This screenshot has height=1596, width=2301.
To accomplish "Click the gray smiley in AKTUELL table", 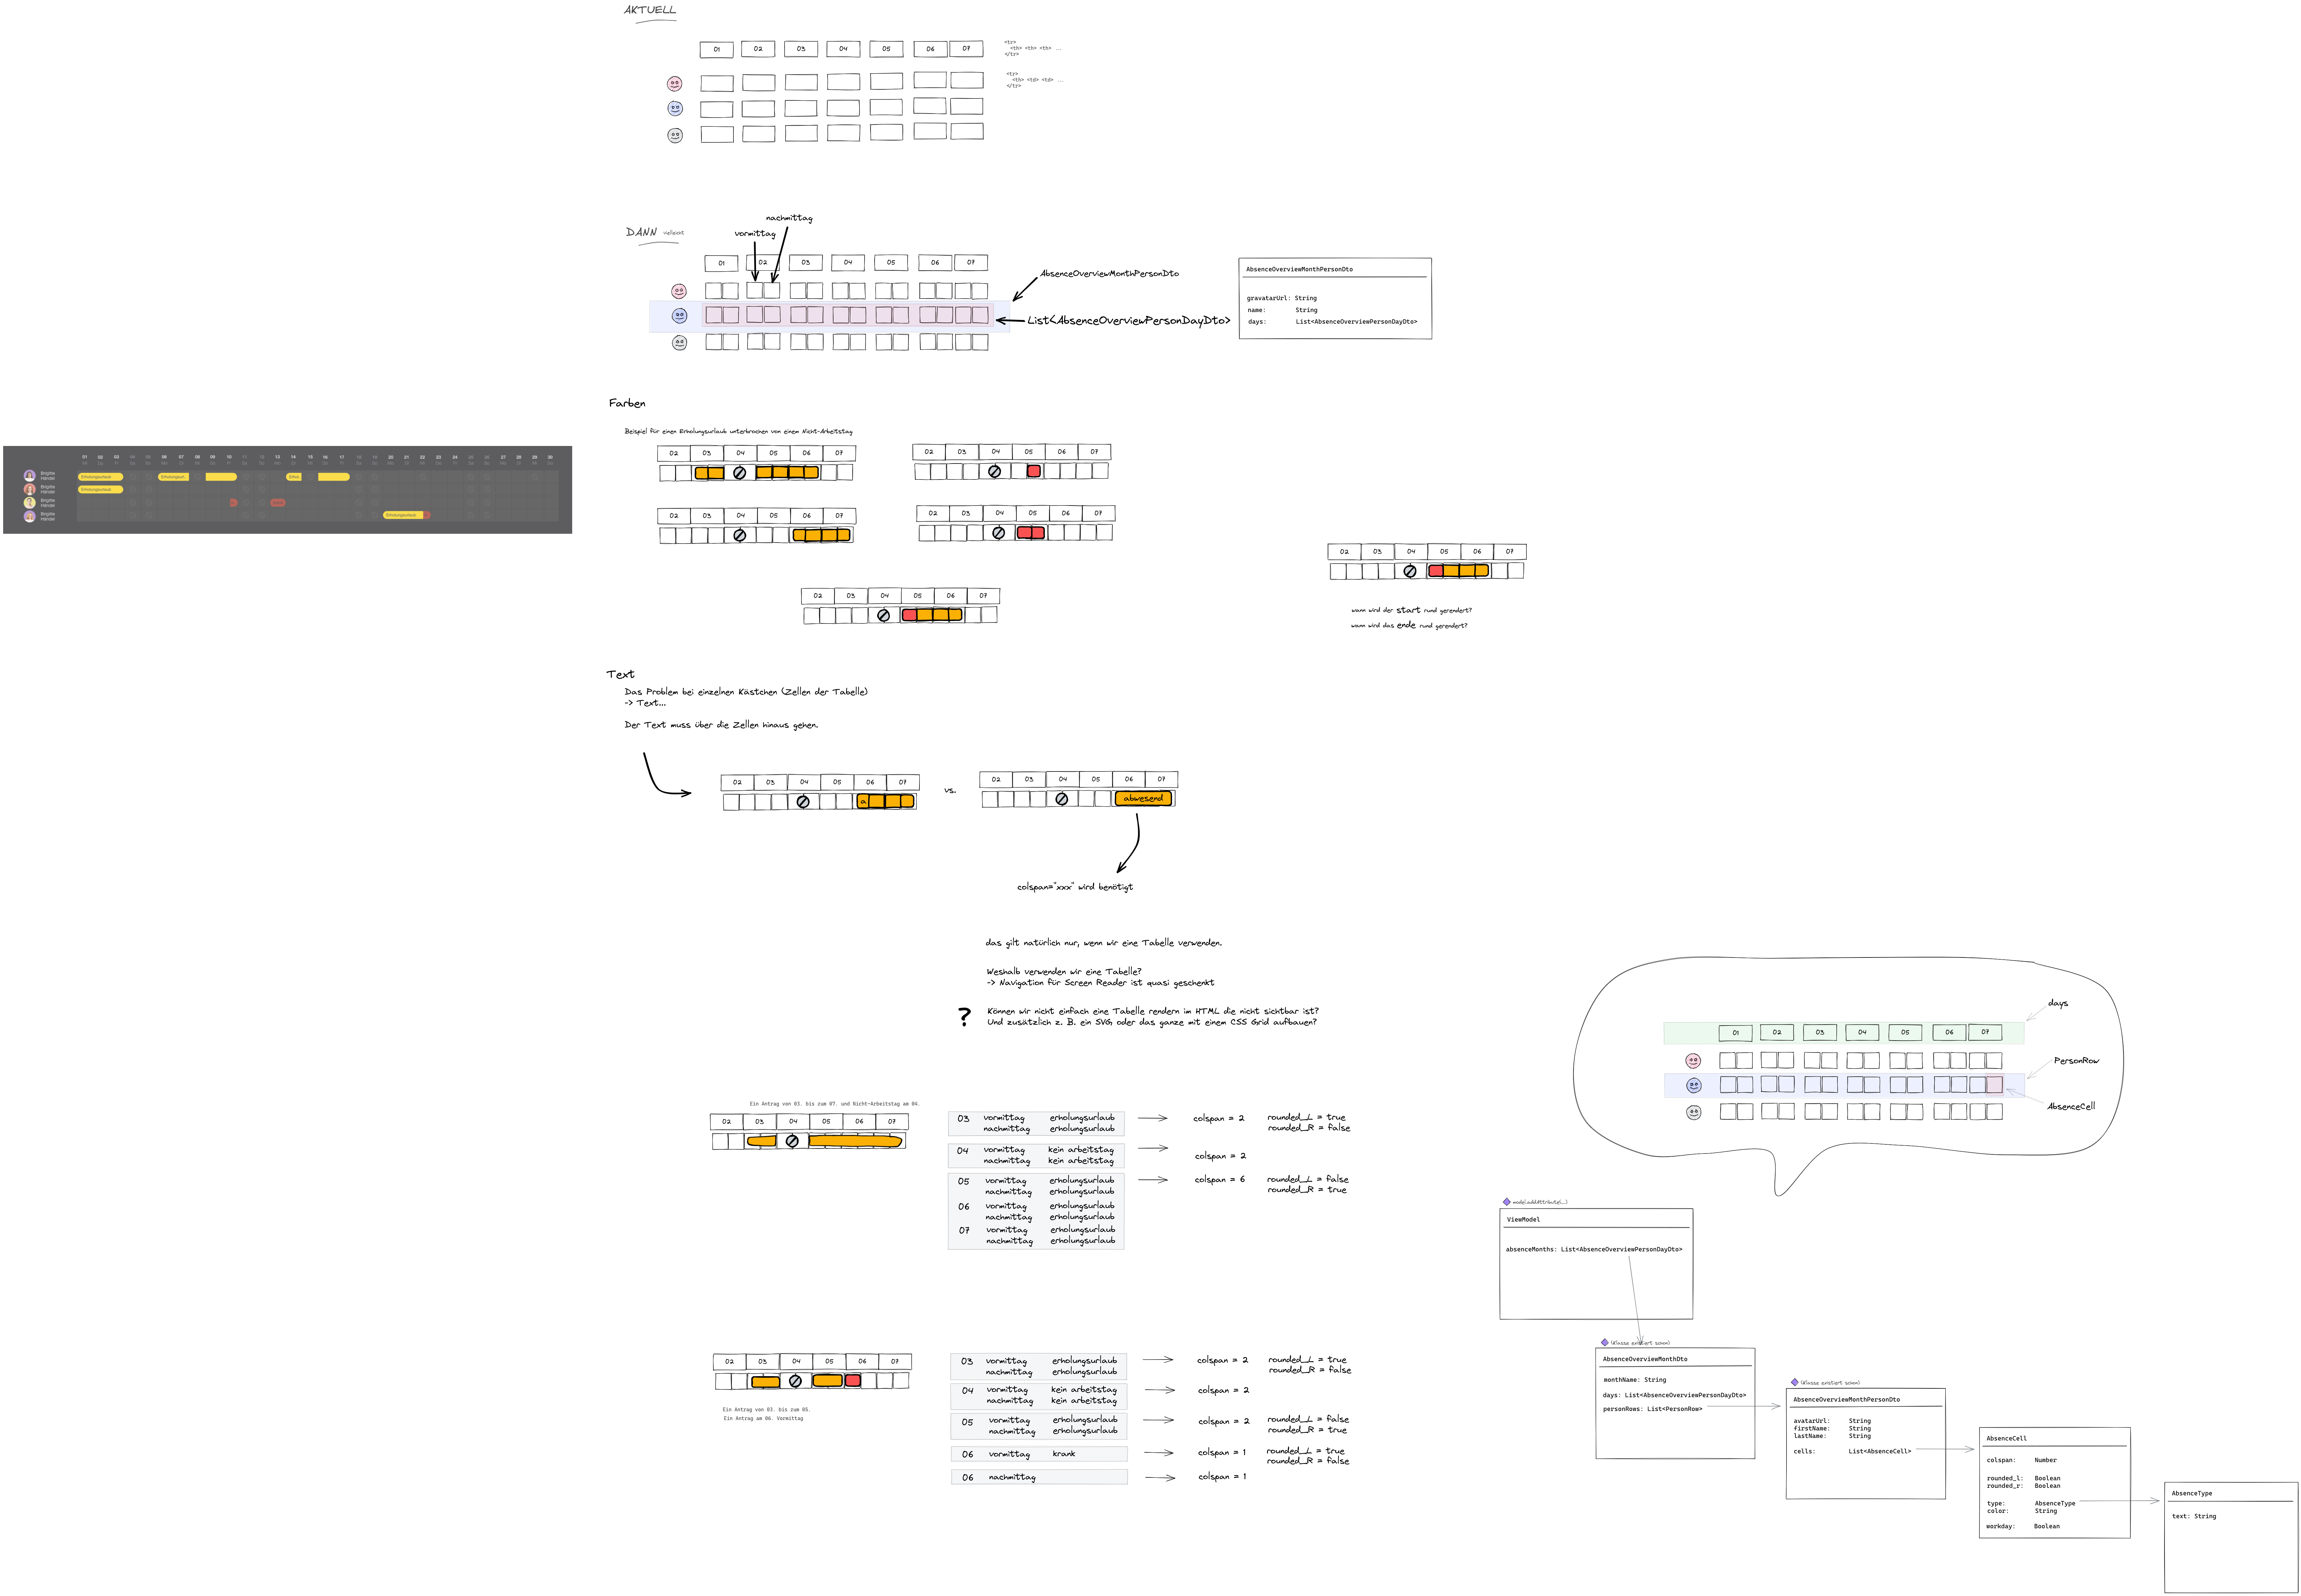I will pyautogui.click(x=675, y=135).
